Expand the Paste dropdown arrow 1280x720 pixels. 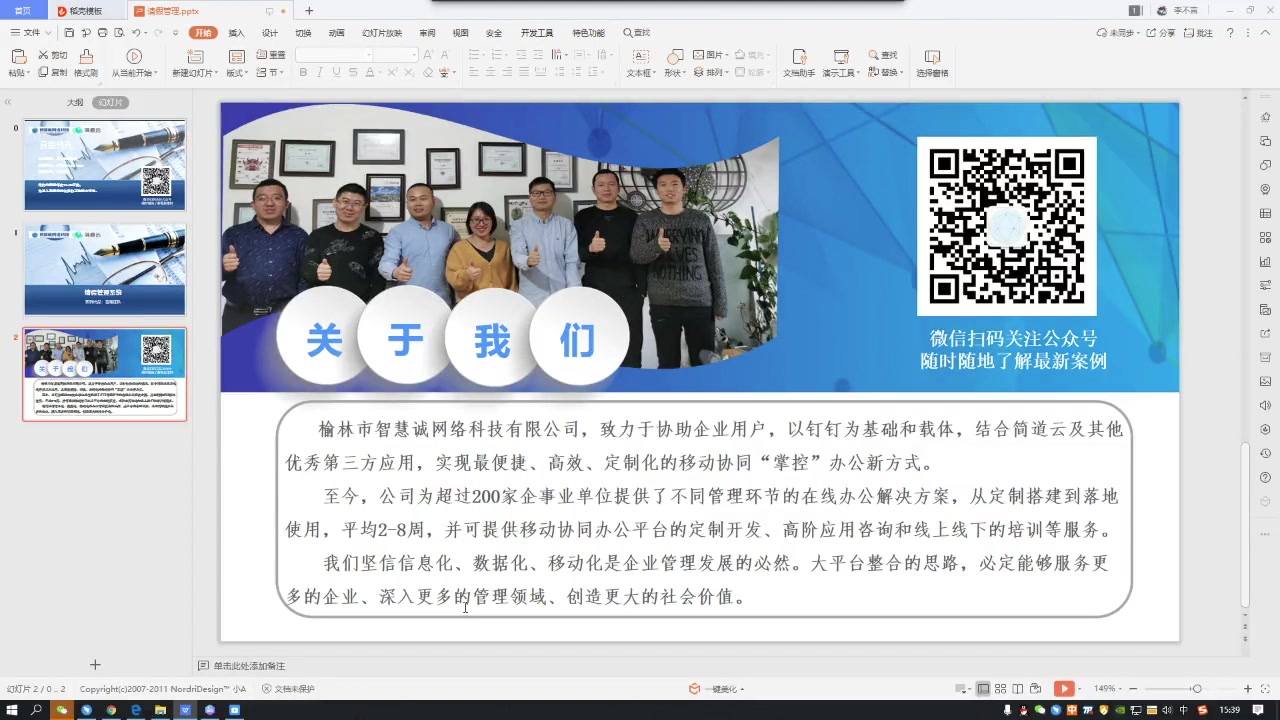tap(29, 72)
